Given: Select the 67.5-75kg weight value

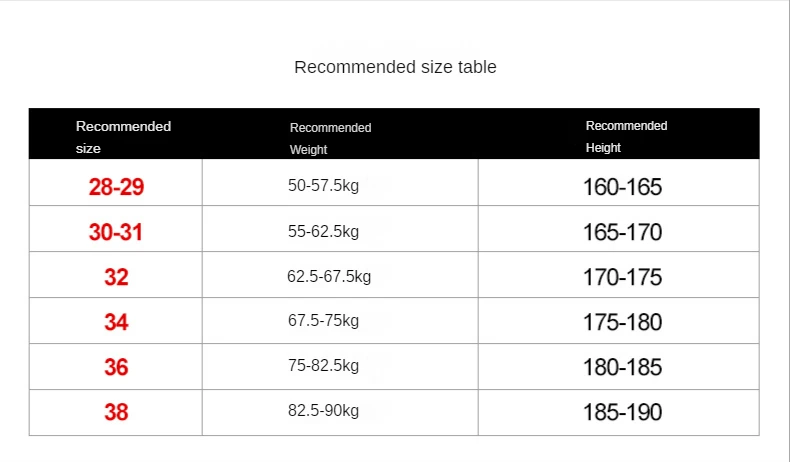Looking at the screenshot, I should pos(322,321).
